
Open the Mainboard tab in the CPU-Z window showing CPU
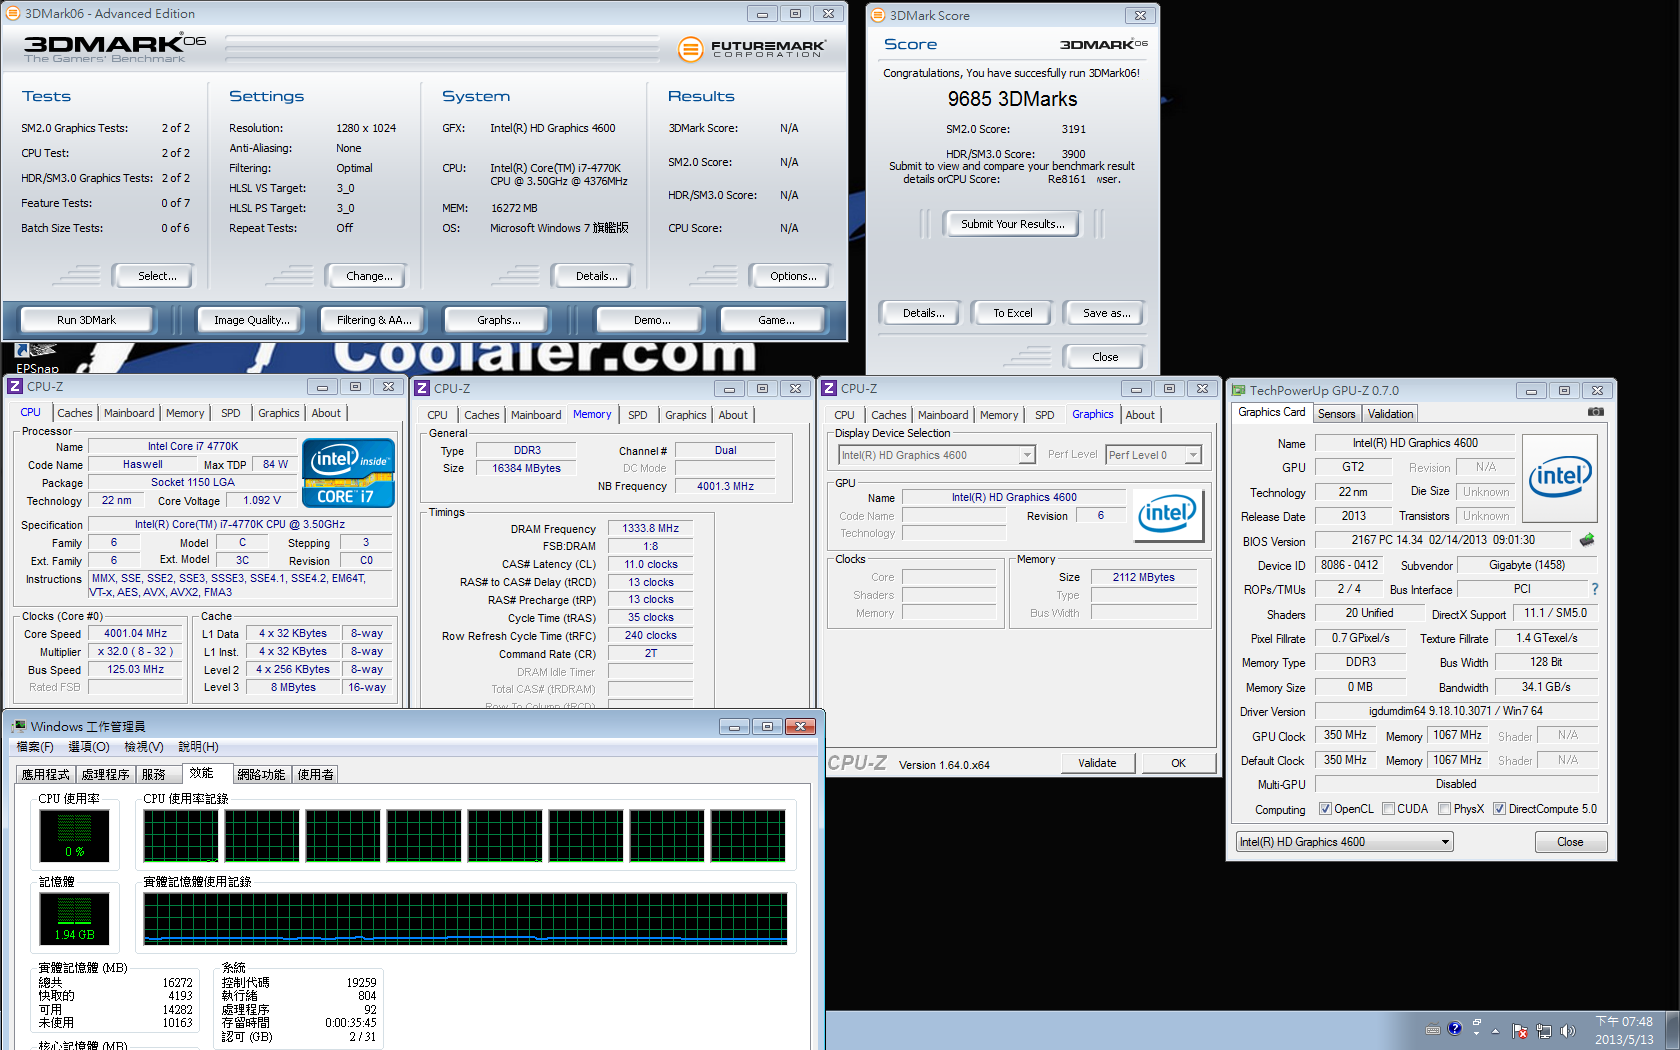tap(129, 413)
